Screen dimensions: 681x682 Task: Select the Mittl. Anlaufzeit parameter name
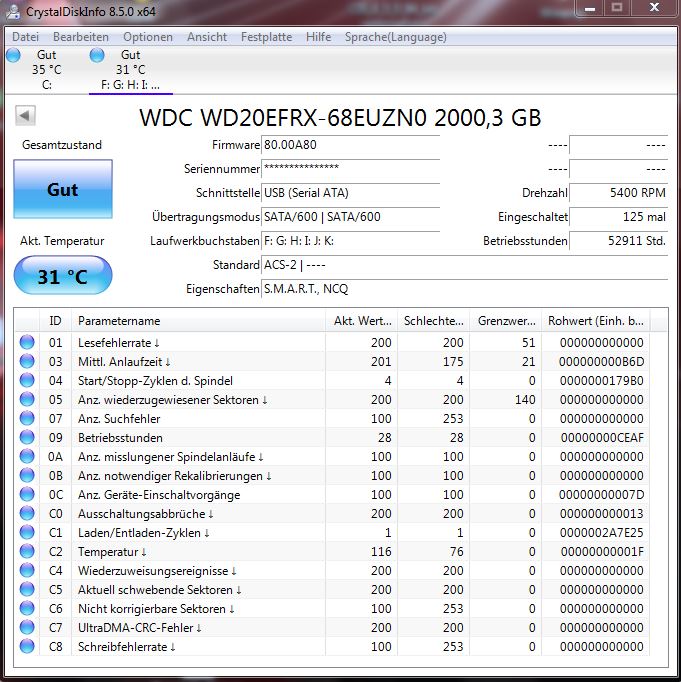point(124,362)
